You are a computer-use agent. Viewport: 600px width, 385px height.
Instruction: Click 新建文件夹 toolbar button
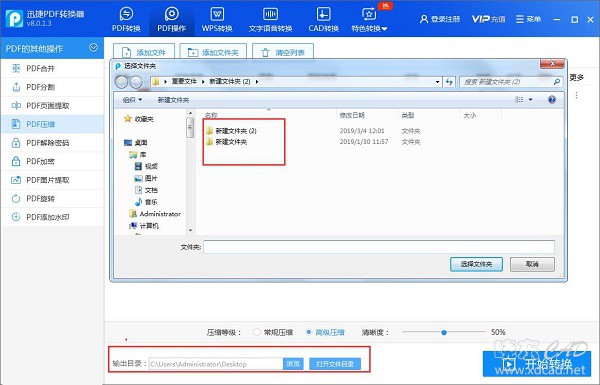pyautogui.click(x=173, y=100)
